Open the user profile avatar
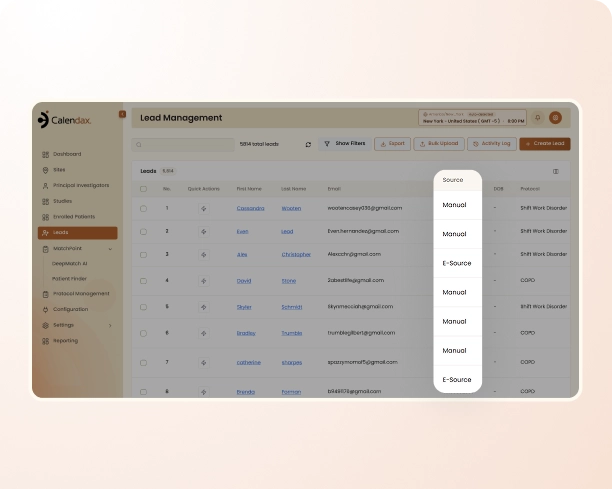This screenshot has height=489, width=612. 555,117
